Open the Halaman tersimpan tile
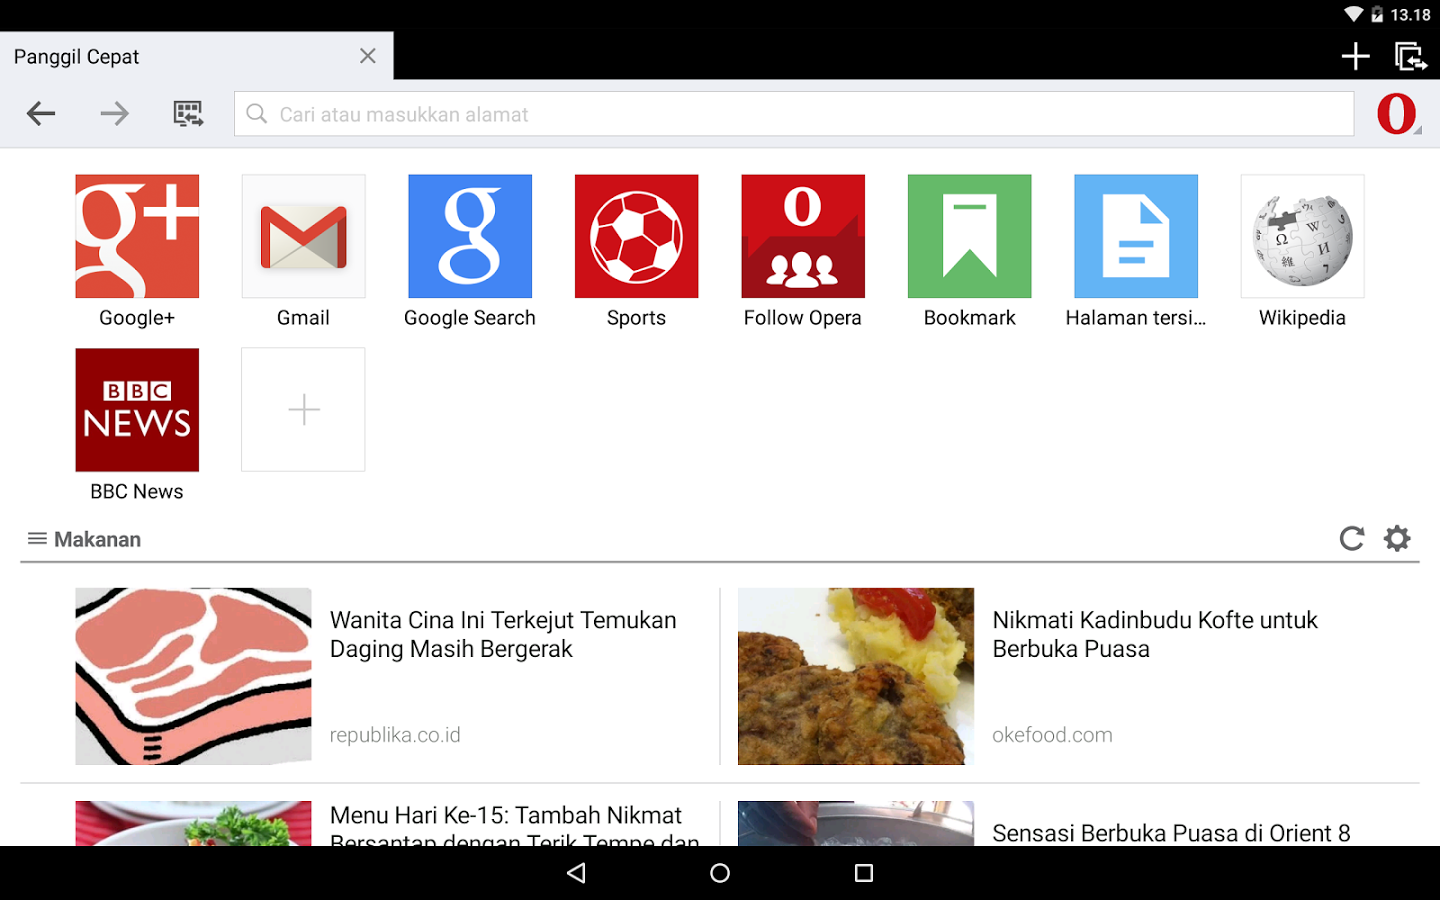1440x900 pixels. click(x=1136, y=236)
